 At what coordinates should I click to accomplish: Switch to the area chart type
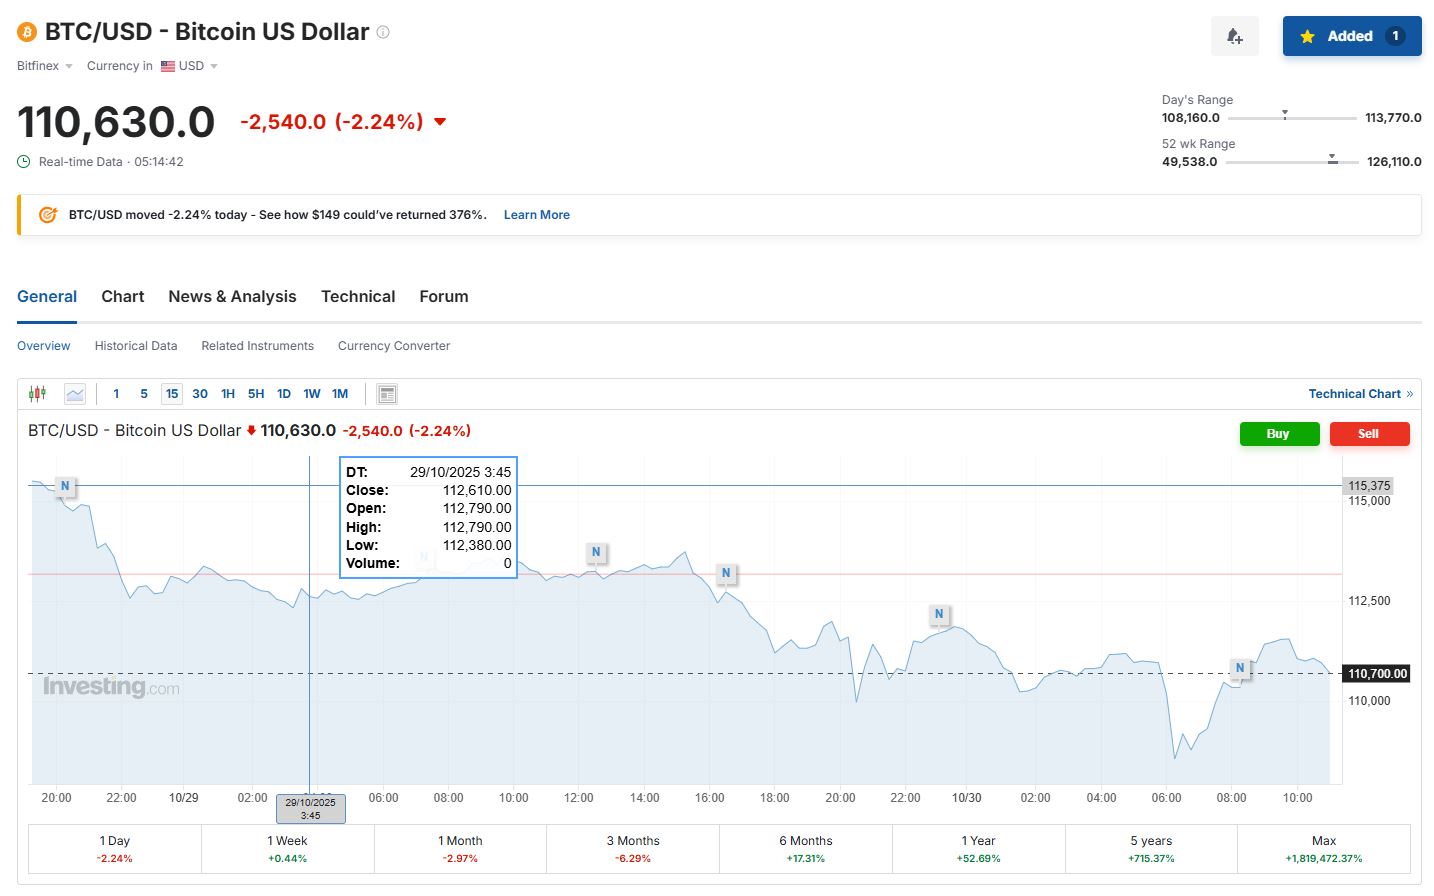(75, 394)
